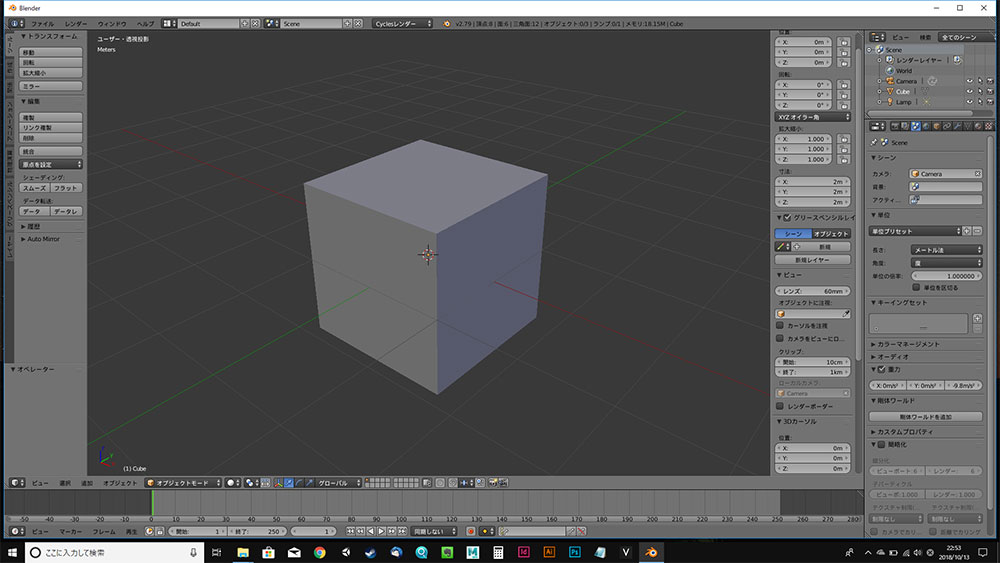Open the set origin dropdown
The height and width of the screenshot is (563, 1000).
51,164
